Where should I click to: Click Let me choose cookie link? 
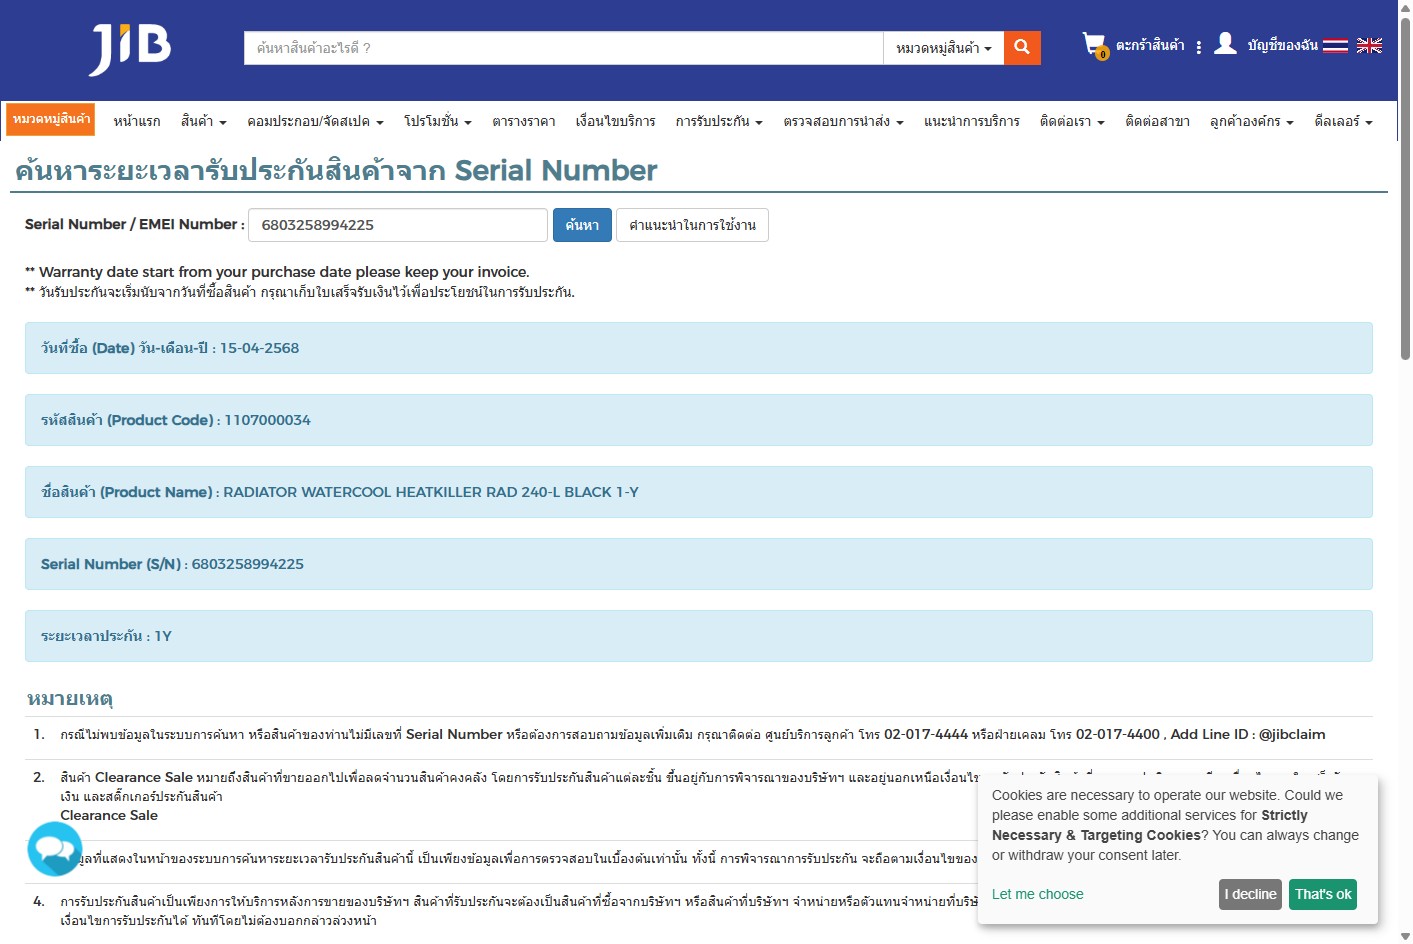1037,894
